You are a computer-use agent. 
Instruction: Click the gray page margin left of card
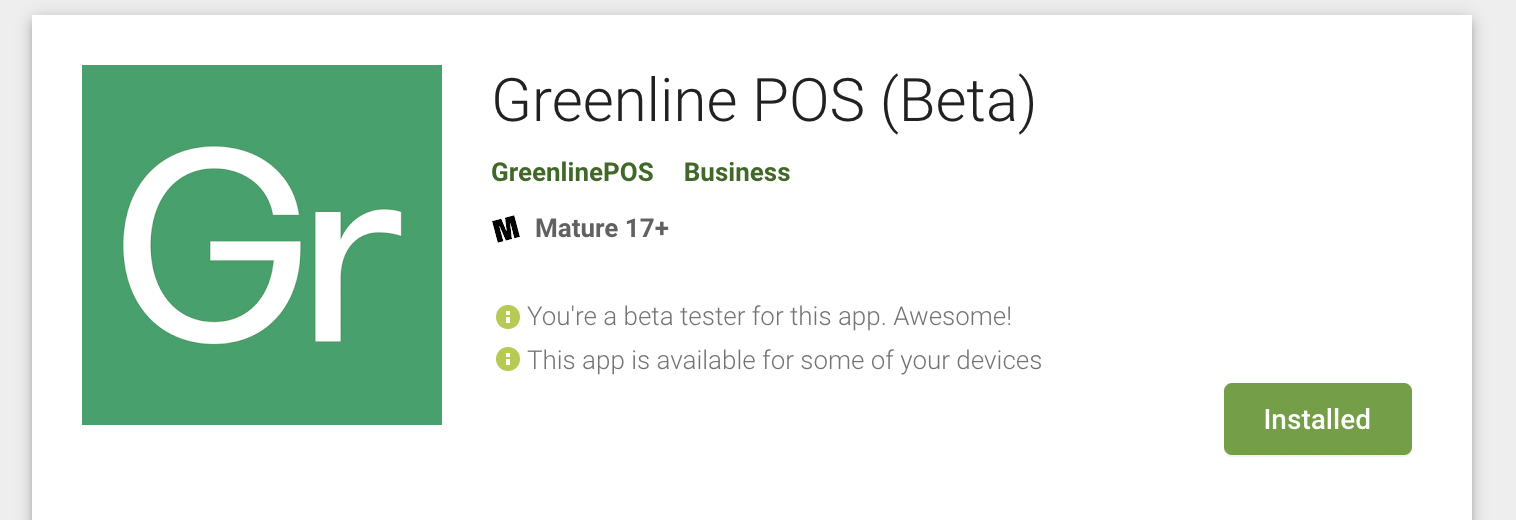point(15,260)
